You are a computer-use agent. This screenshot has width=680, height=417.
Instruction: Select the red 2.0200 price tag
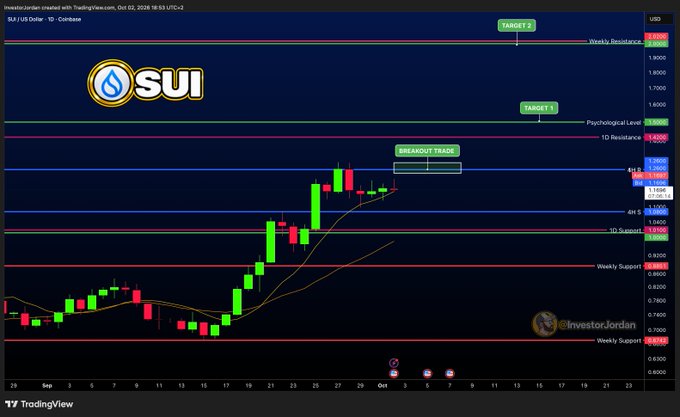(x=656, y=36)
